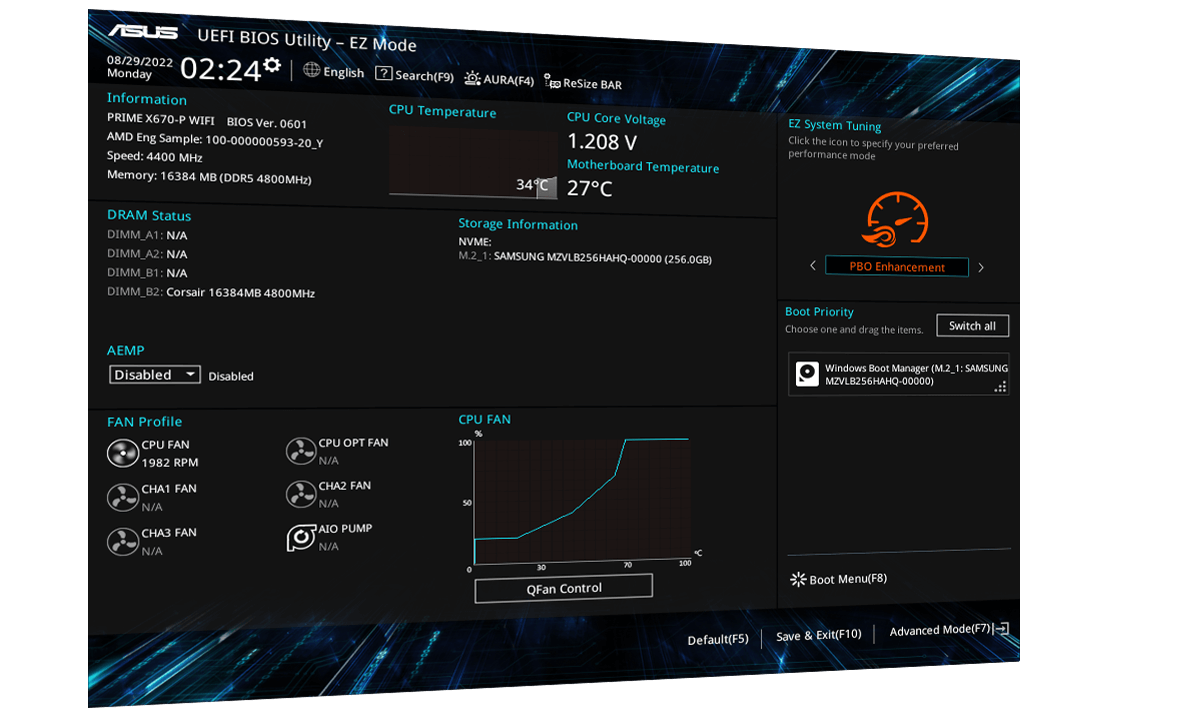This screenshot has height=720, width=1200.
Task: Open QFan Control
Action: pyautogui.click(x=564, y=588)
